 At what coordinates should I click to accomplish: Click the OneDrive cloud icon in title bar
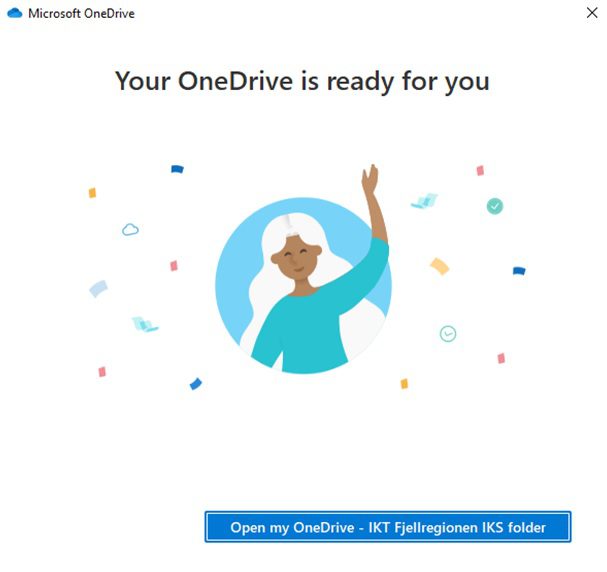tap(15, 13)
